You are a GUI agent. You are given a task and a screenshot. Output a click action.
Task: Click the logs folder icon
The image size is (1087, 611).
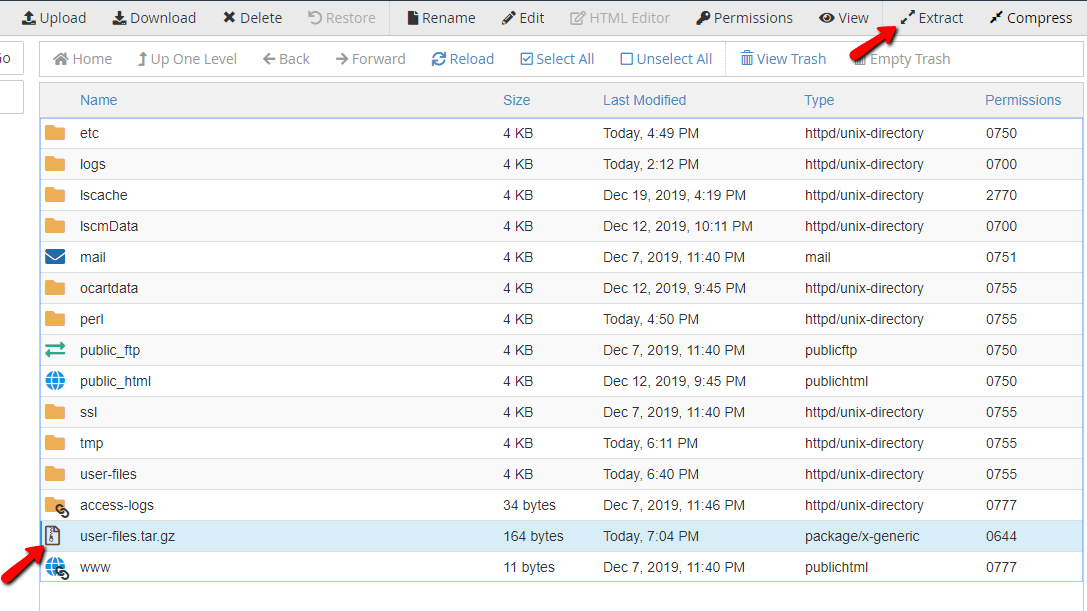55,164
